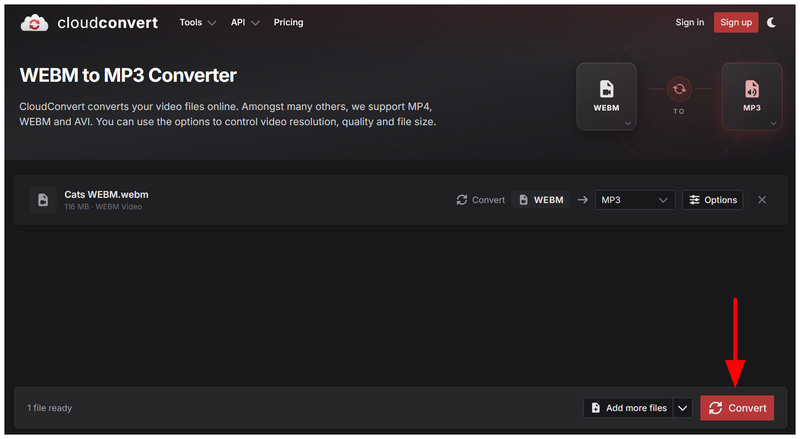
Task: Open conversion Options for the file
Action: point(713,200)
